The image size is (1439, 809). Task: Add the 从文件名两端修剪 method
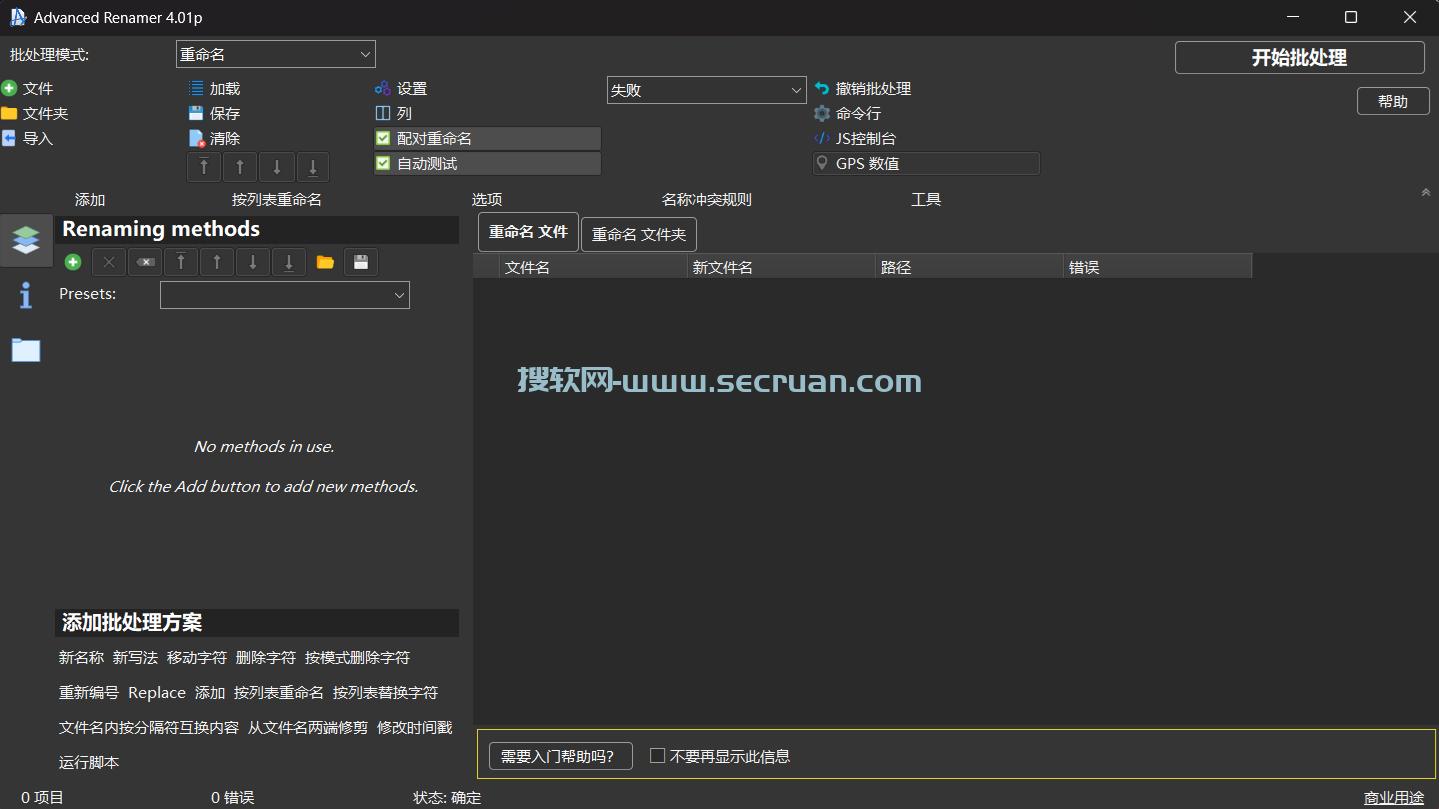click(308, 728)
